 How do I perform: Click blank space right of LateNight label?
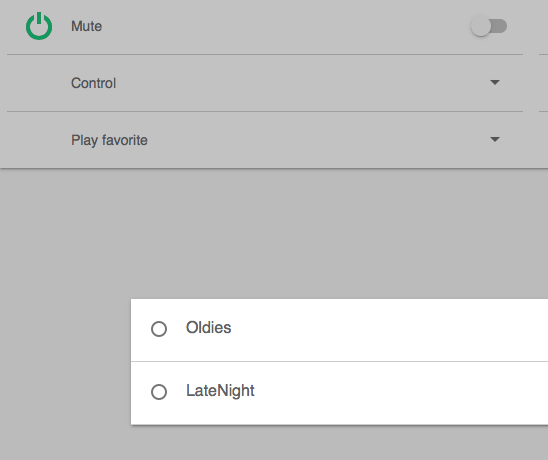(402, 392)
